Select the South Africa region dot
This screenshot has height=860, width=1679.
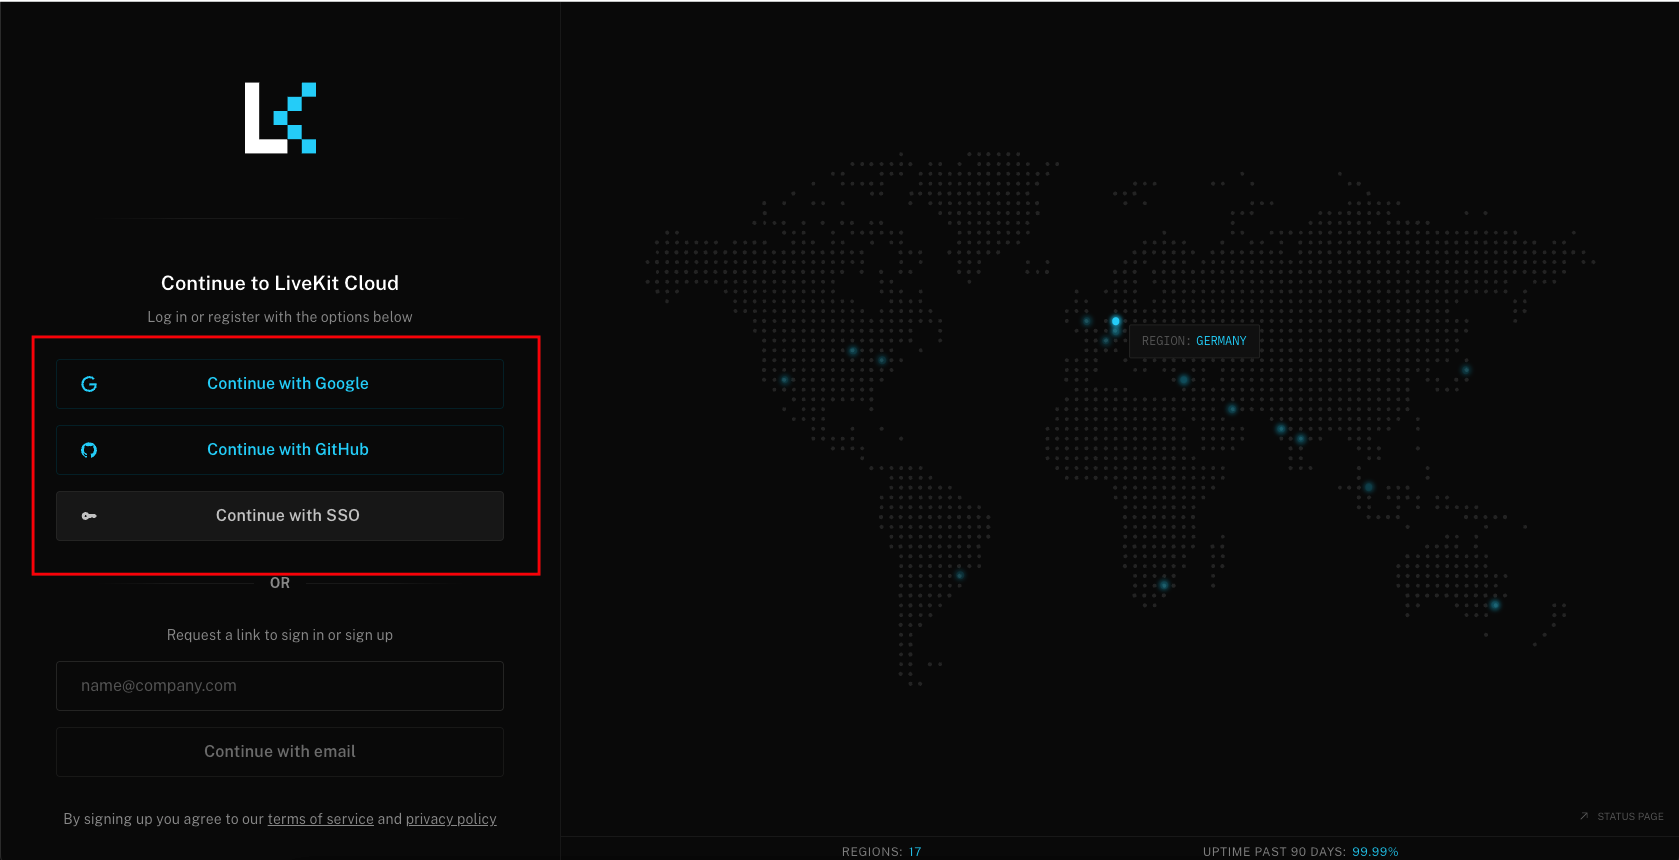click(x=1164, y=585)
